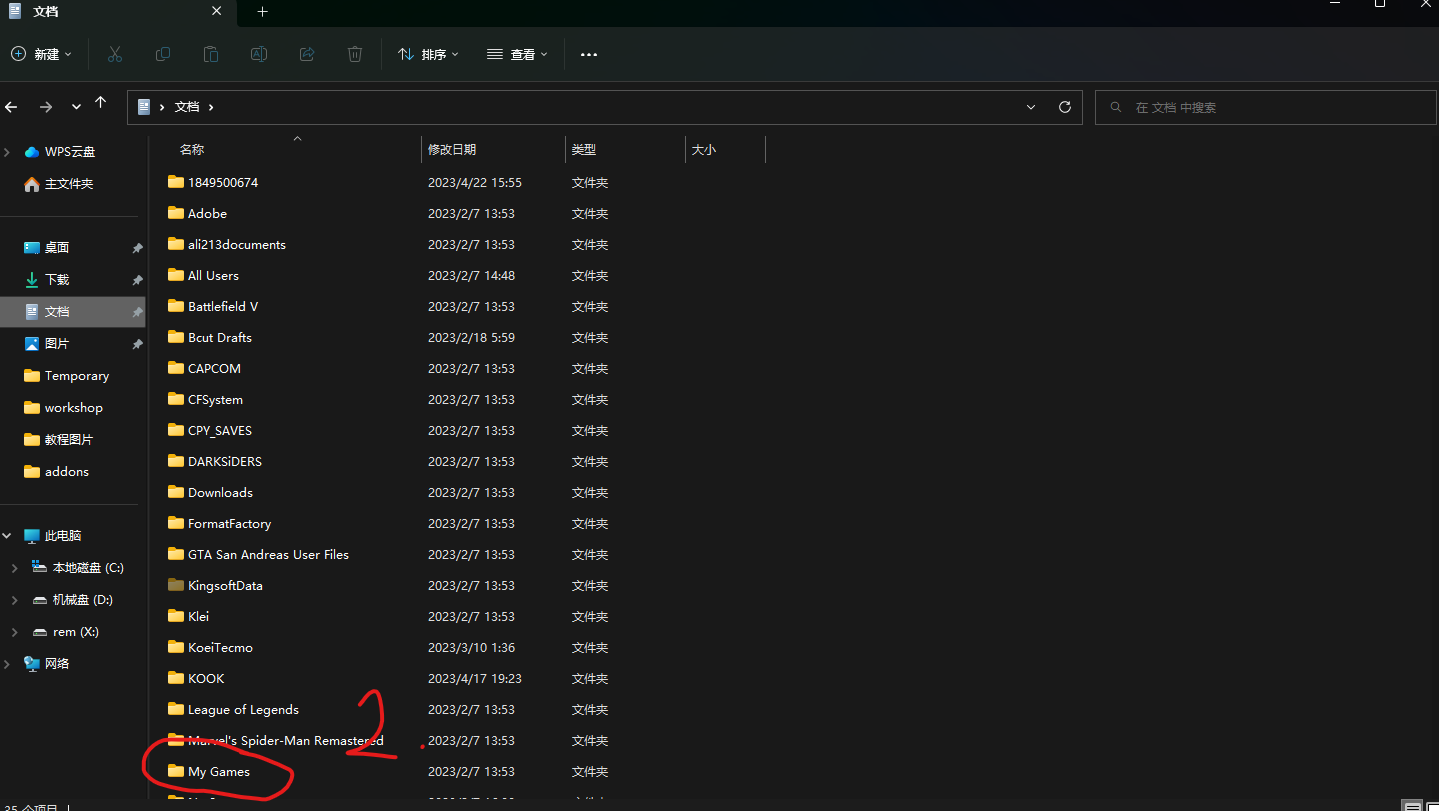Viewport: 1439px width, 811px height.
Task: Refresh the folder view
Action: [1064, 107]
